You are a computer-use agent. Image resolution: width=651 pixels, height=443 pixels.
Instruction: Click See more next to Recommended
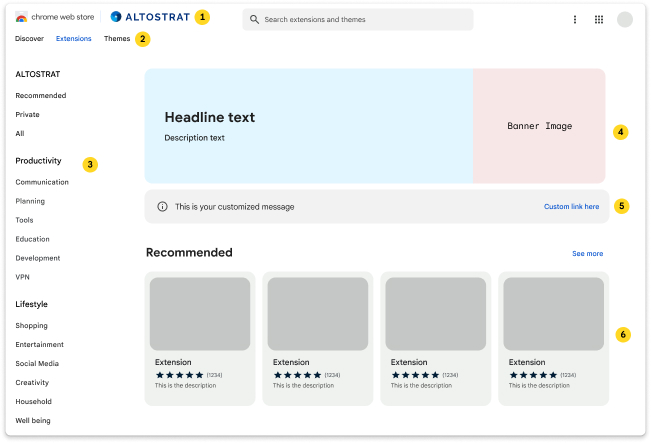pyautogui.click(x=587, y=254)
